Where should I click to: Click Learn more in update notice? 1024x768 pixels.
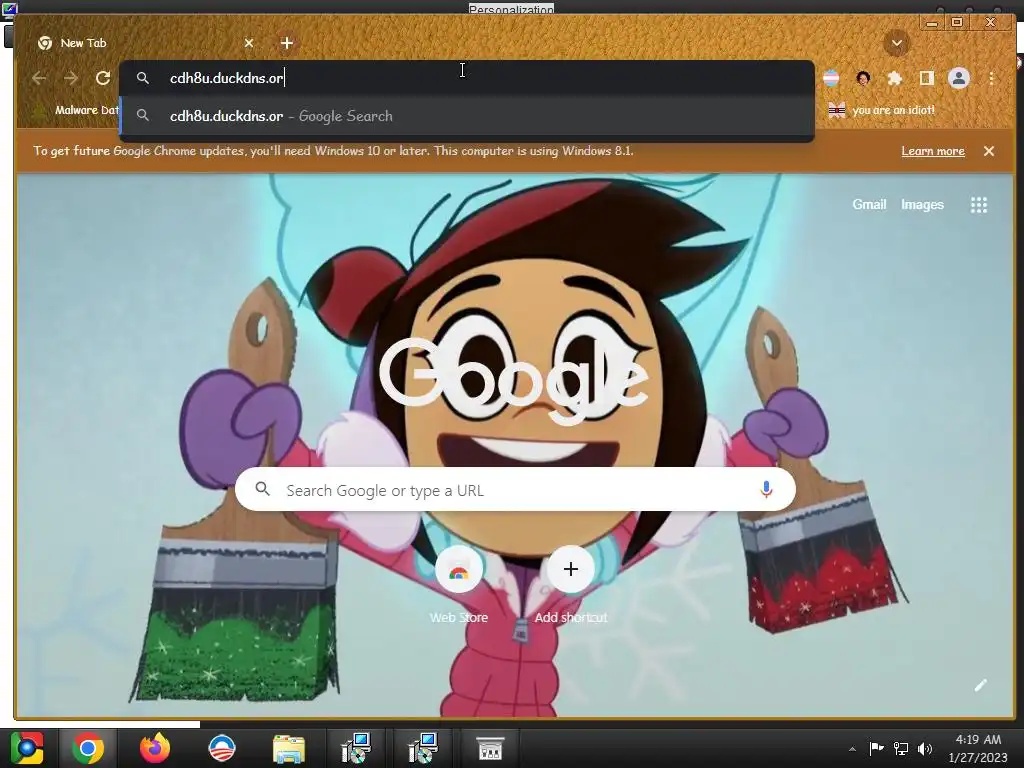(933, 151)
